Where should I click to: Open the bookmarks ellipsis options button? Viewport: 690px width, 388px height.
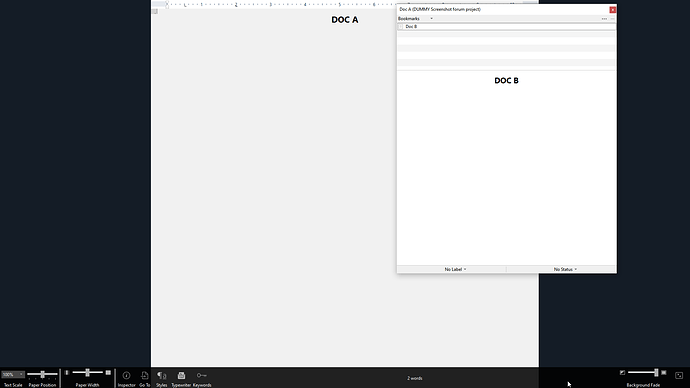pos(604,18)
